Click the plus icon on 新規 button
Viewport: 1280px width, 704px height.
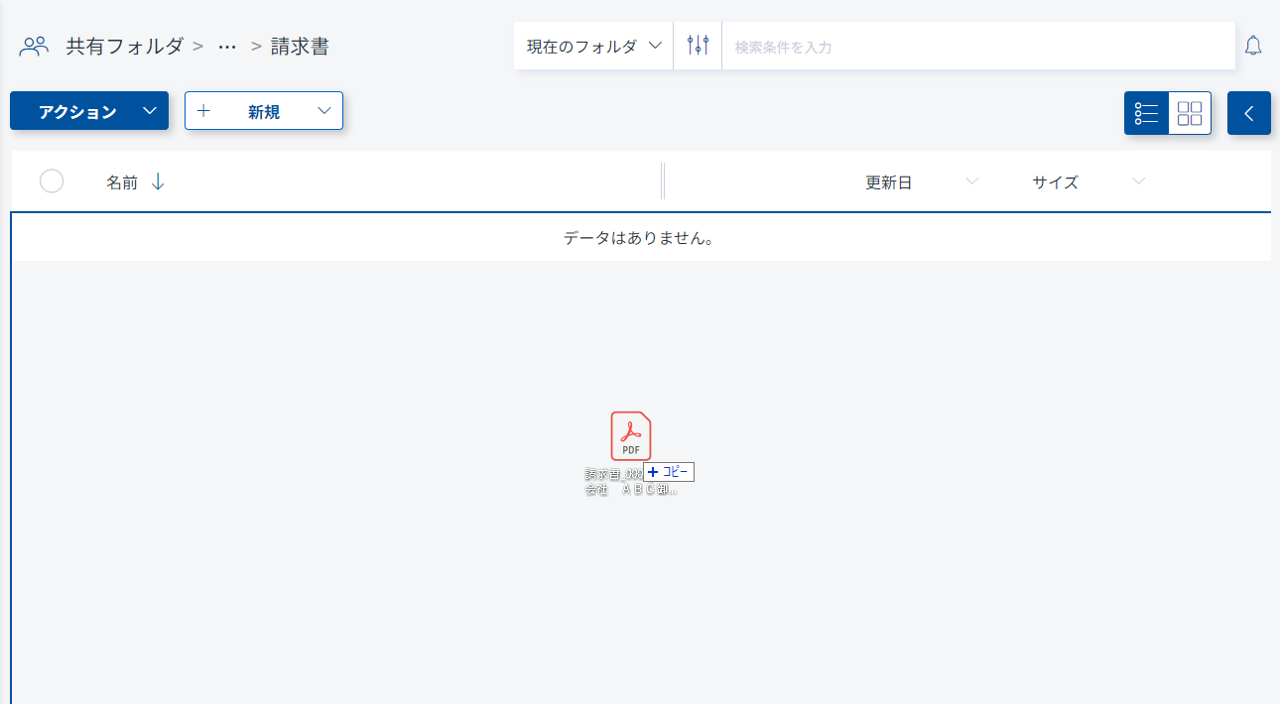204,111
